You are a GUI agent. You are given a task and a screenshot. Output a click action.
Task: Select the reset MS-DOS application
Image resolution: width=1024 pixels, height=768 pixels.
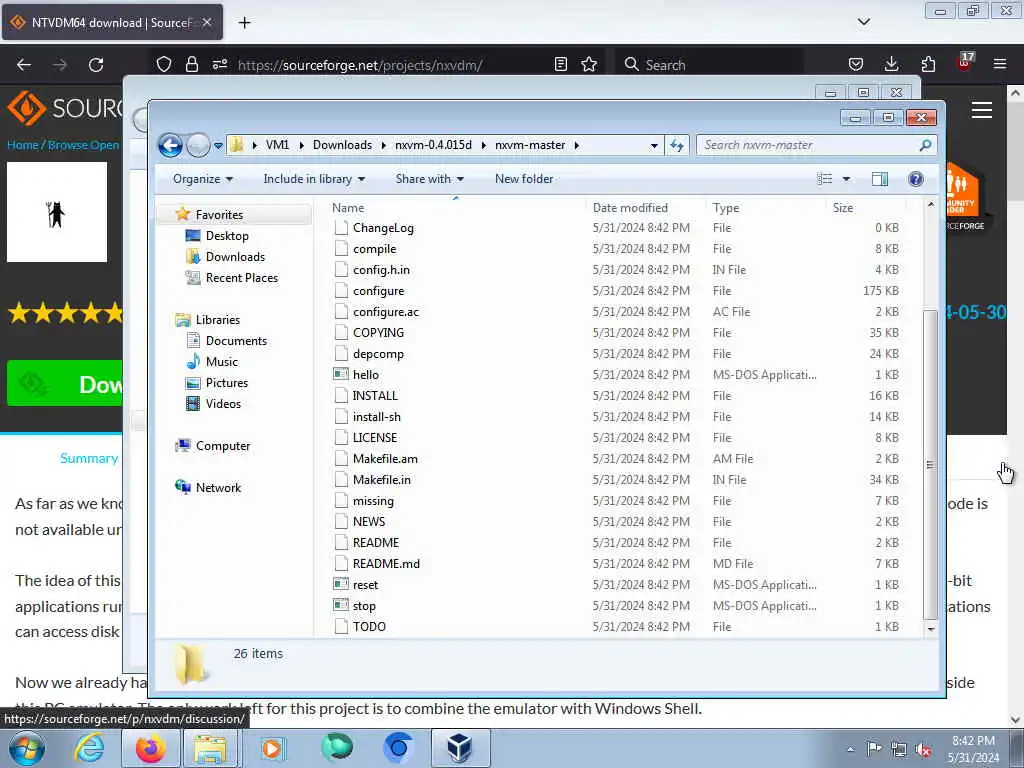[365, 584]
